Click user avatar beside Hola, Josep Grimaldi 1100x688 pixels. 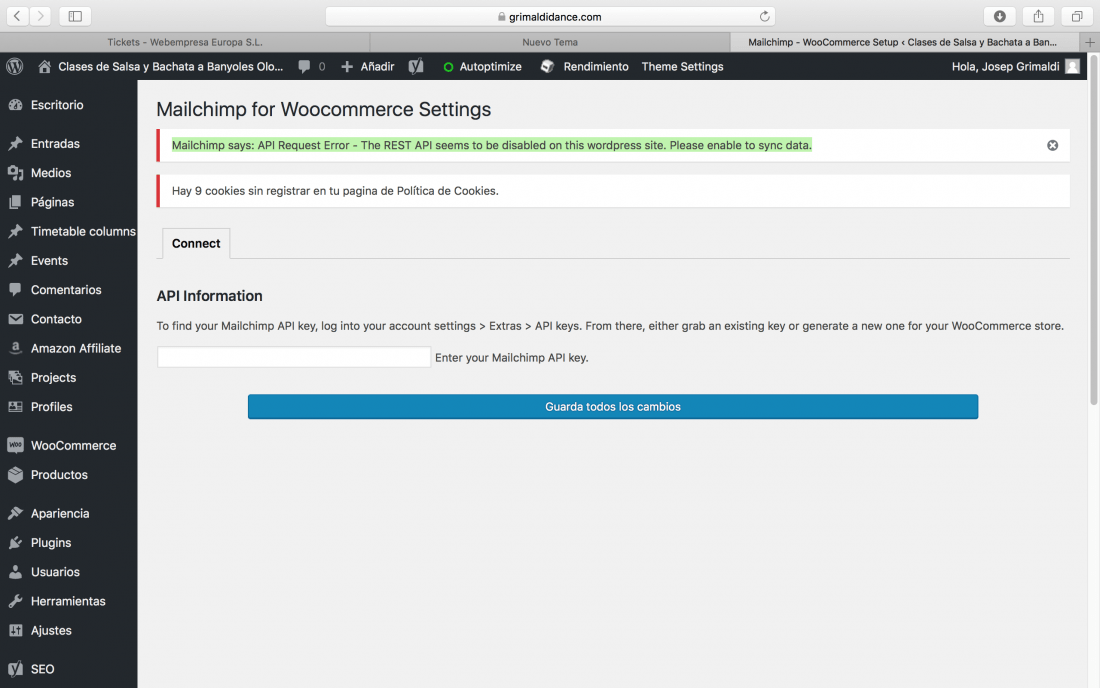(1072, 67)
